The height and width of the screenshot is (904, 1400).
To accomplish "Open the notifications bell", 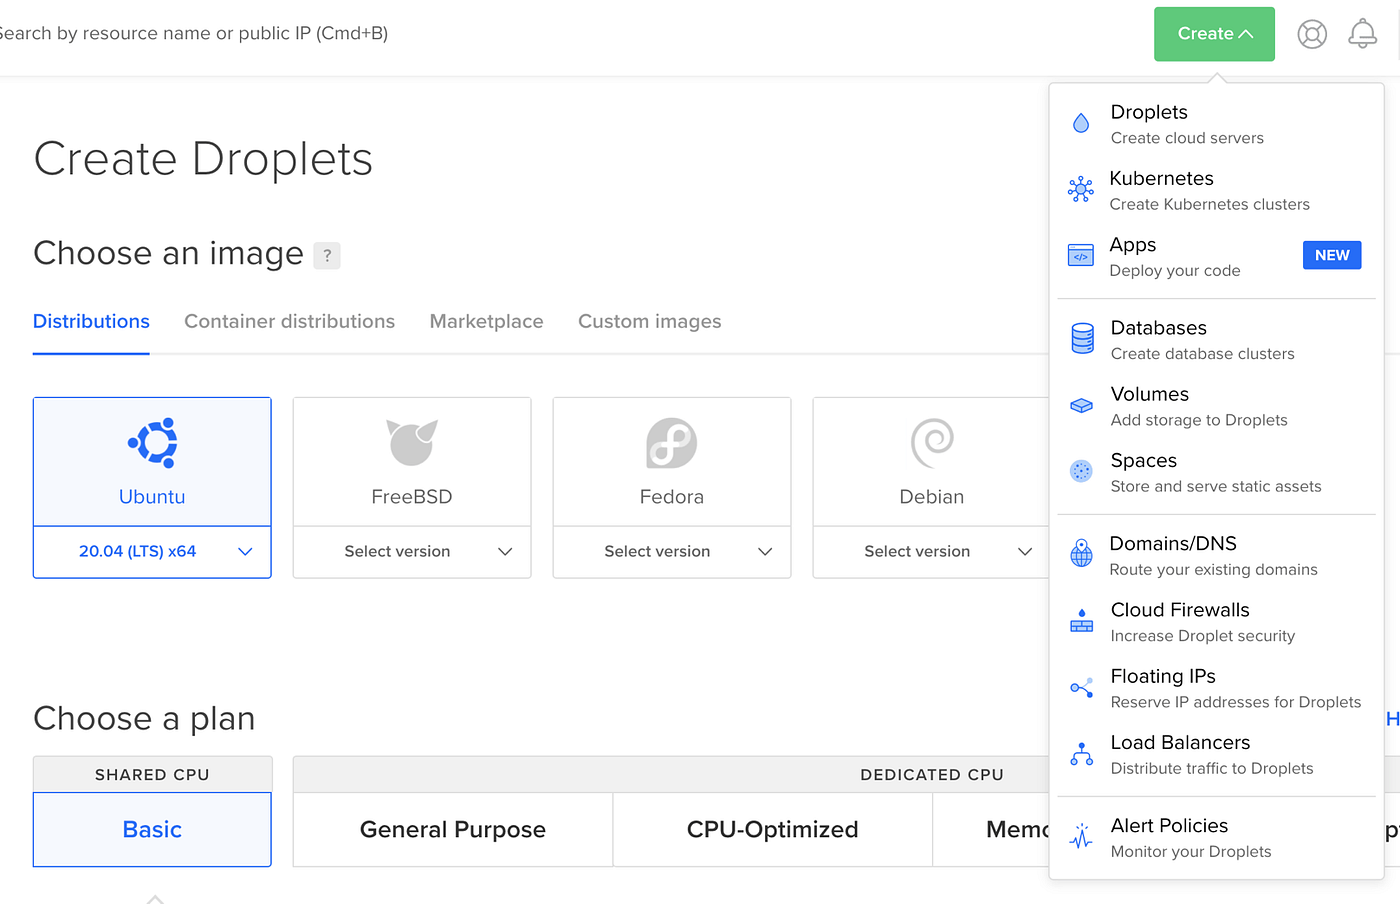I will pos(1363,34).
